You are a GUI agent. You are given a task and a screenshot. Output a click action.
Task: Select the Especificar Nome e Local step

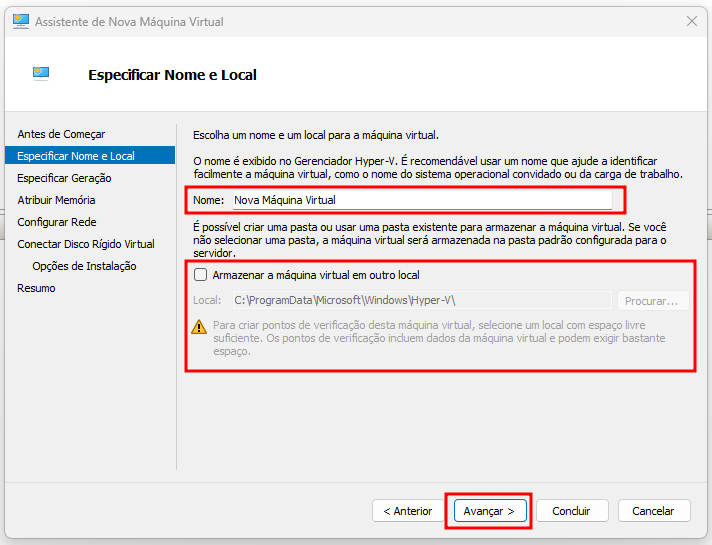[x=90, y=155]
